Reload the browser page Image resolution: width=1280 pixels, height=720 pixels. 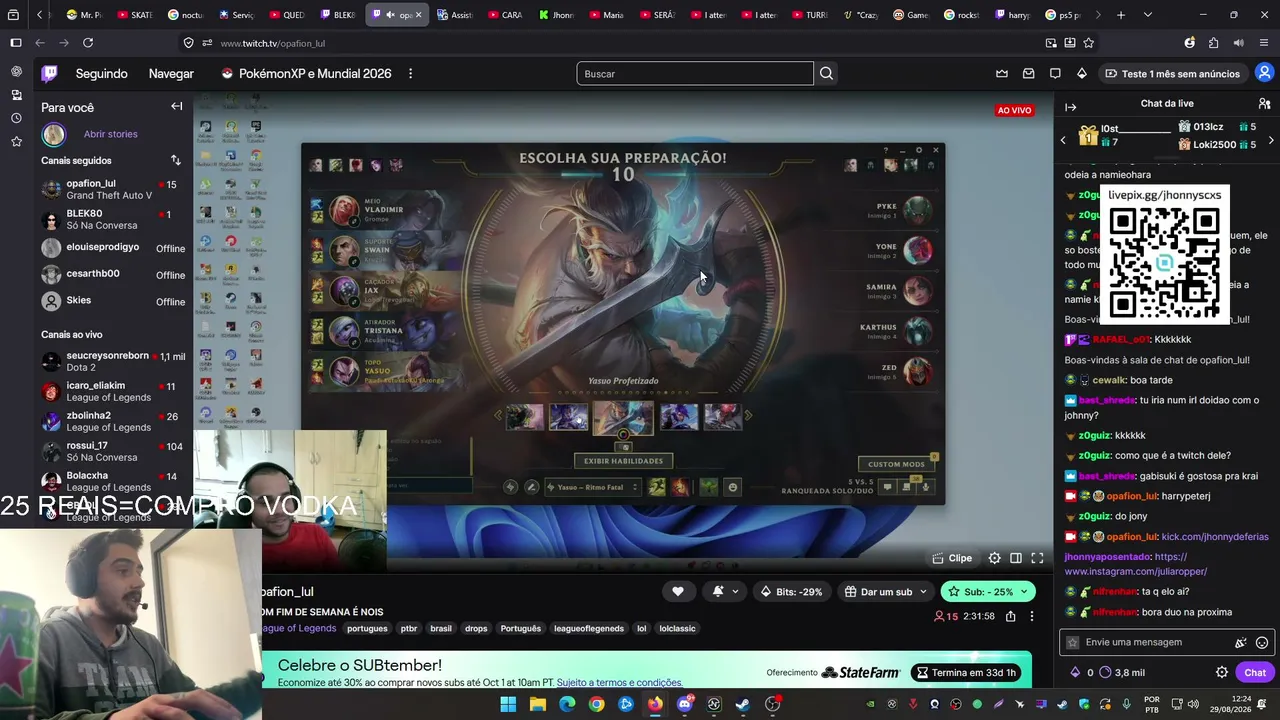click(88, 43)
